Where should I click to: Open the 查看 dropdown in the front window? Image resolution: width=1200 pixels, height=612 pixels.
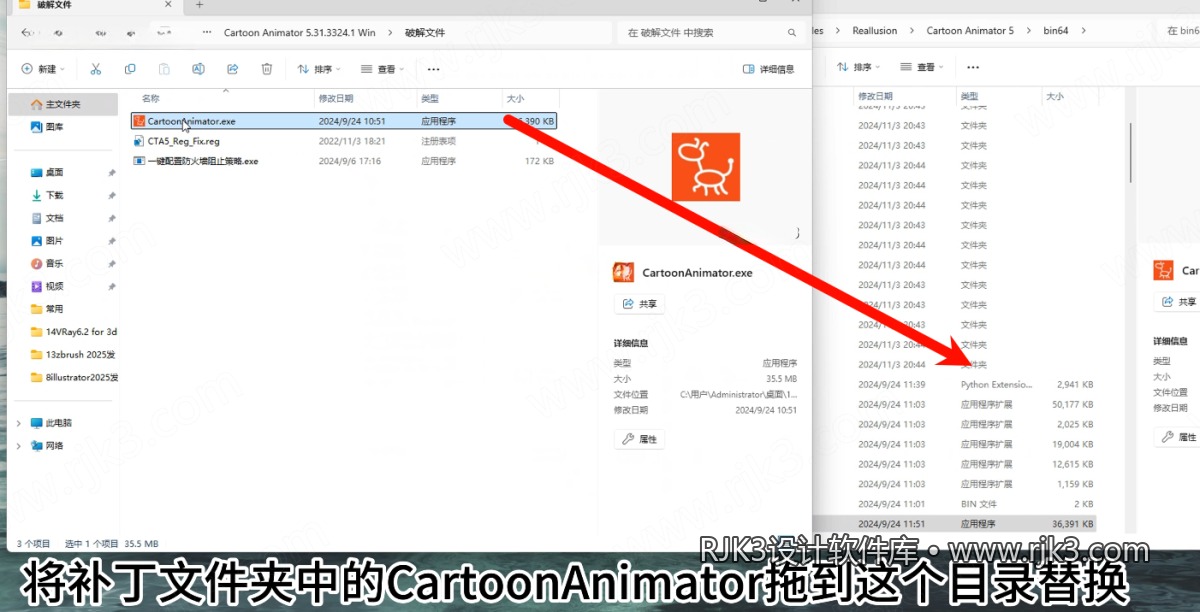[382, 69]
